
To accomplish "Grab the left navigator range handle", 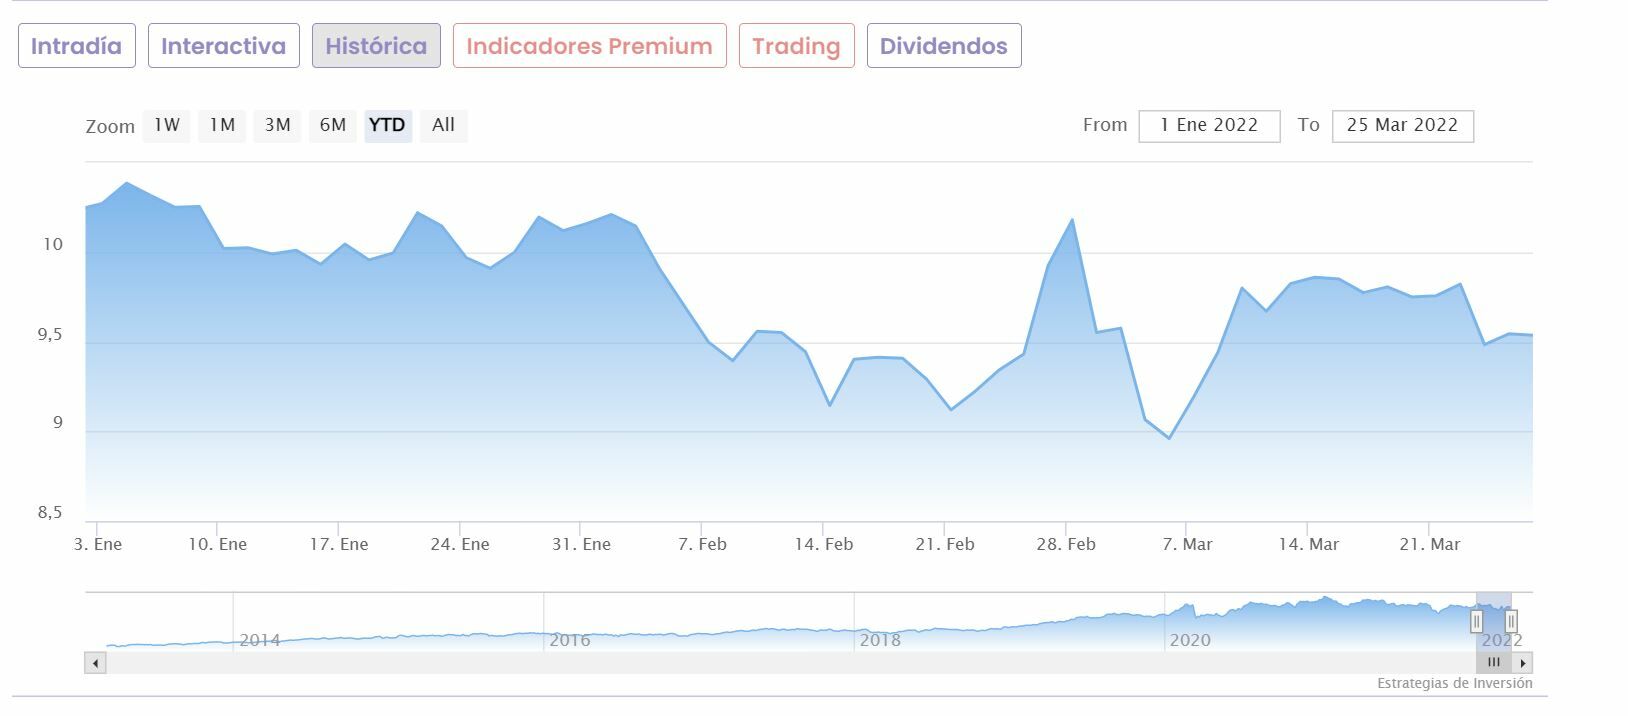I will (1477, 621).
